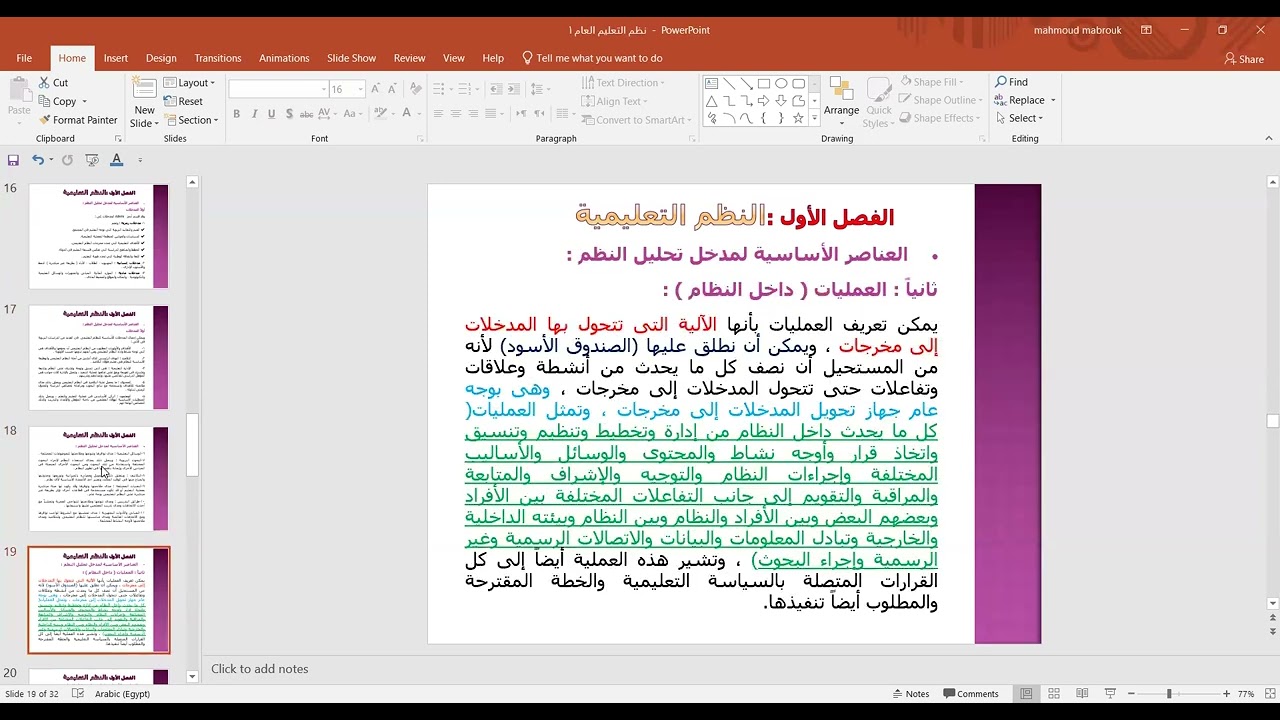This screenshot has height=720, width=1280.
Task: Select the line arrow shape
Action: pyautogui.click(x=746, y=84)
